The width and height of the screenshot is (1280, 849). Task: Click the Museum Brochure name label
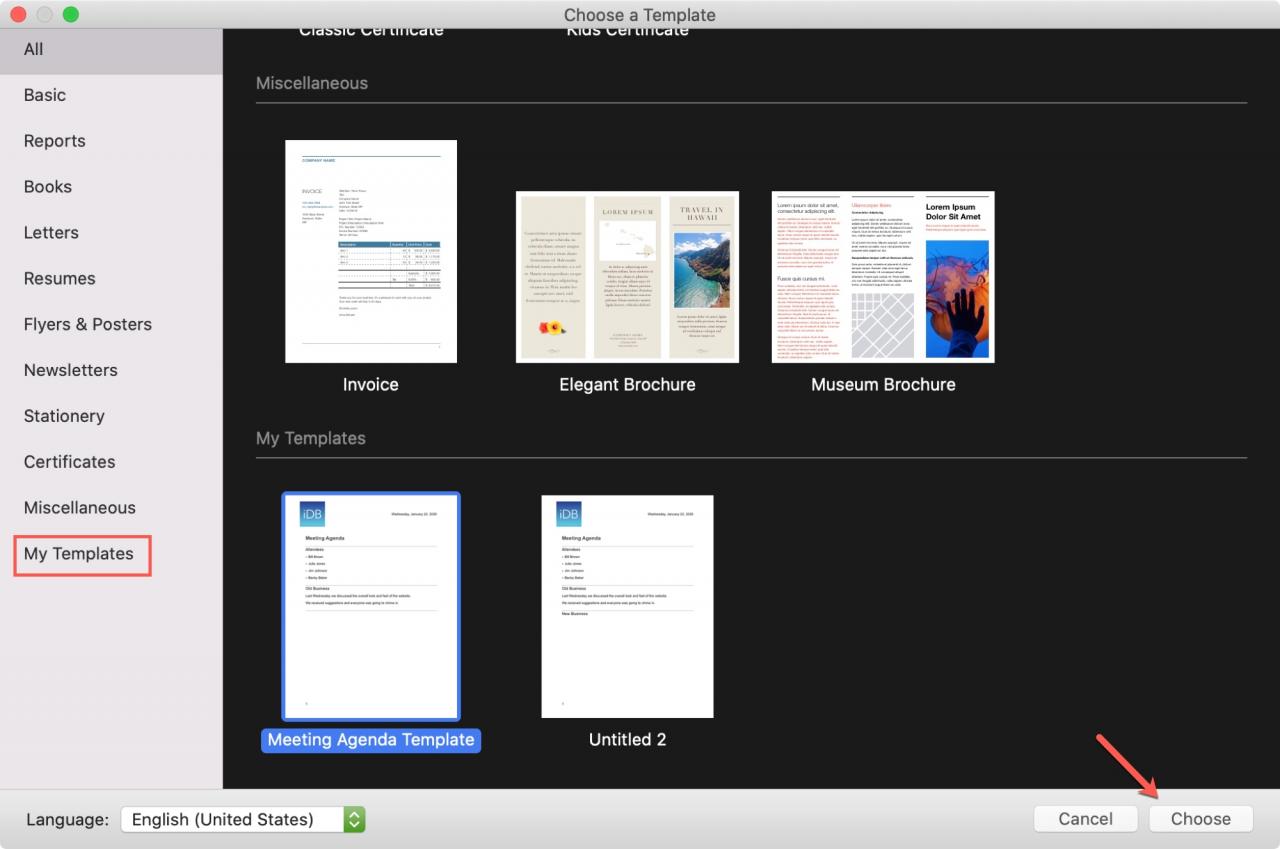883,385
